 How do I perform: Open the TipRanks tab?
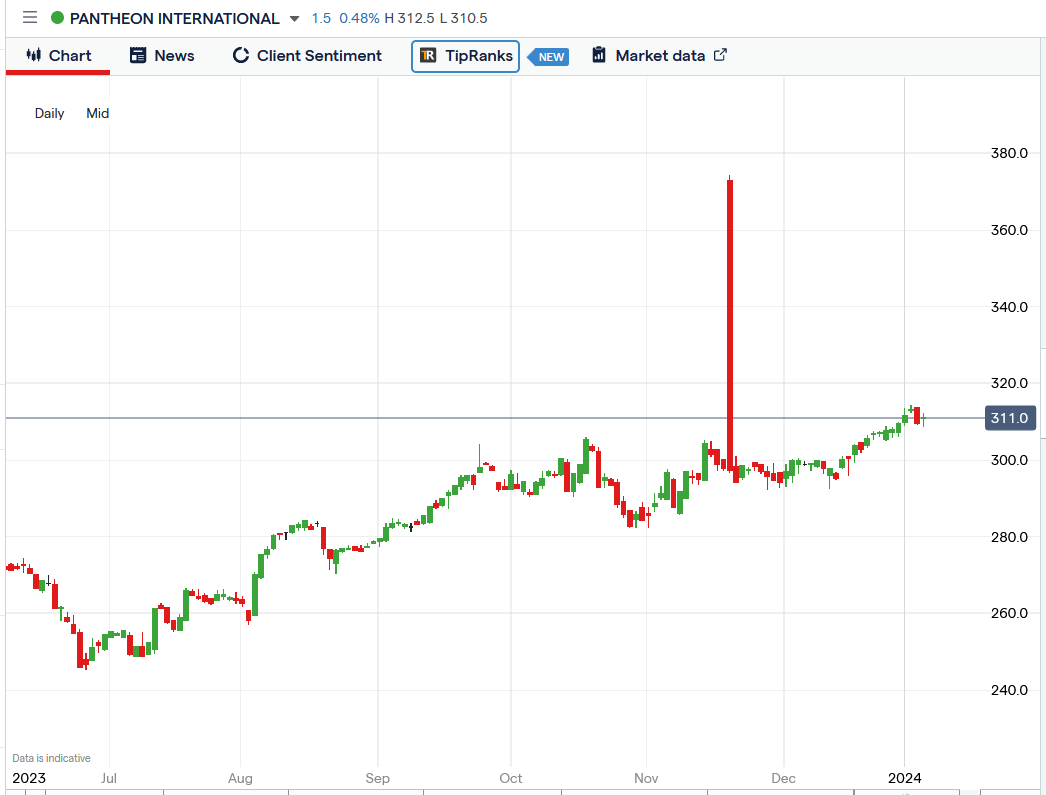tap(466, 56)
